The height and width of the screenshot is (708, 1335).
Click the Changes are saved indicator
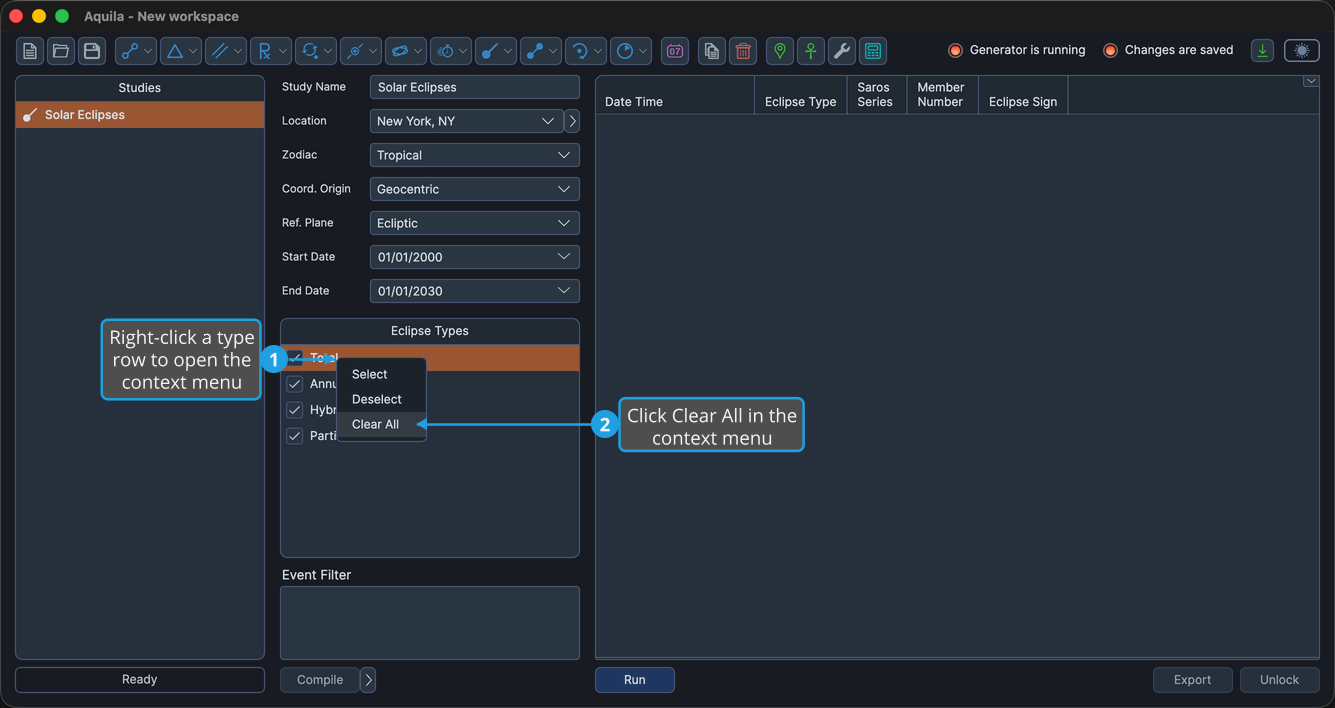[1168, 50]
